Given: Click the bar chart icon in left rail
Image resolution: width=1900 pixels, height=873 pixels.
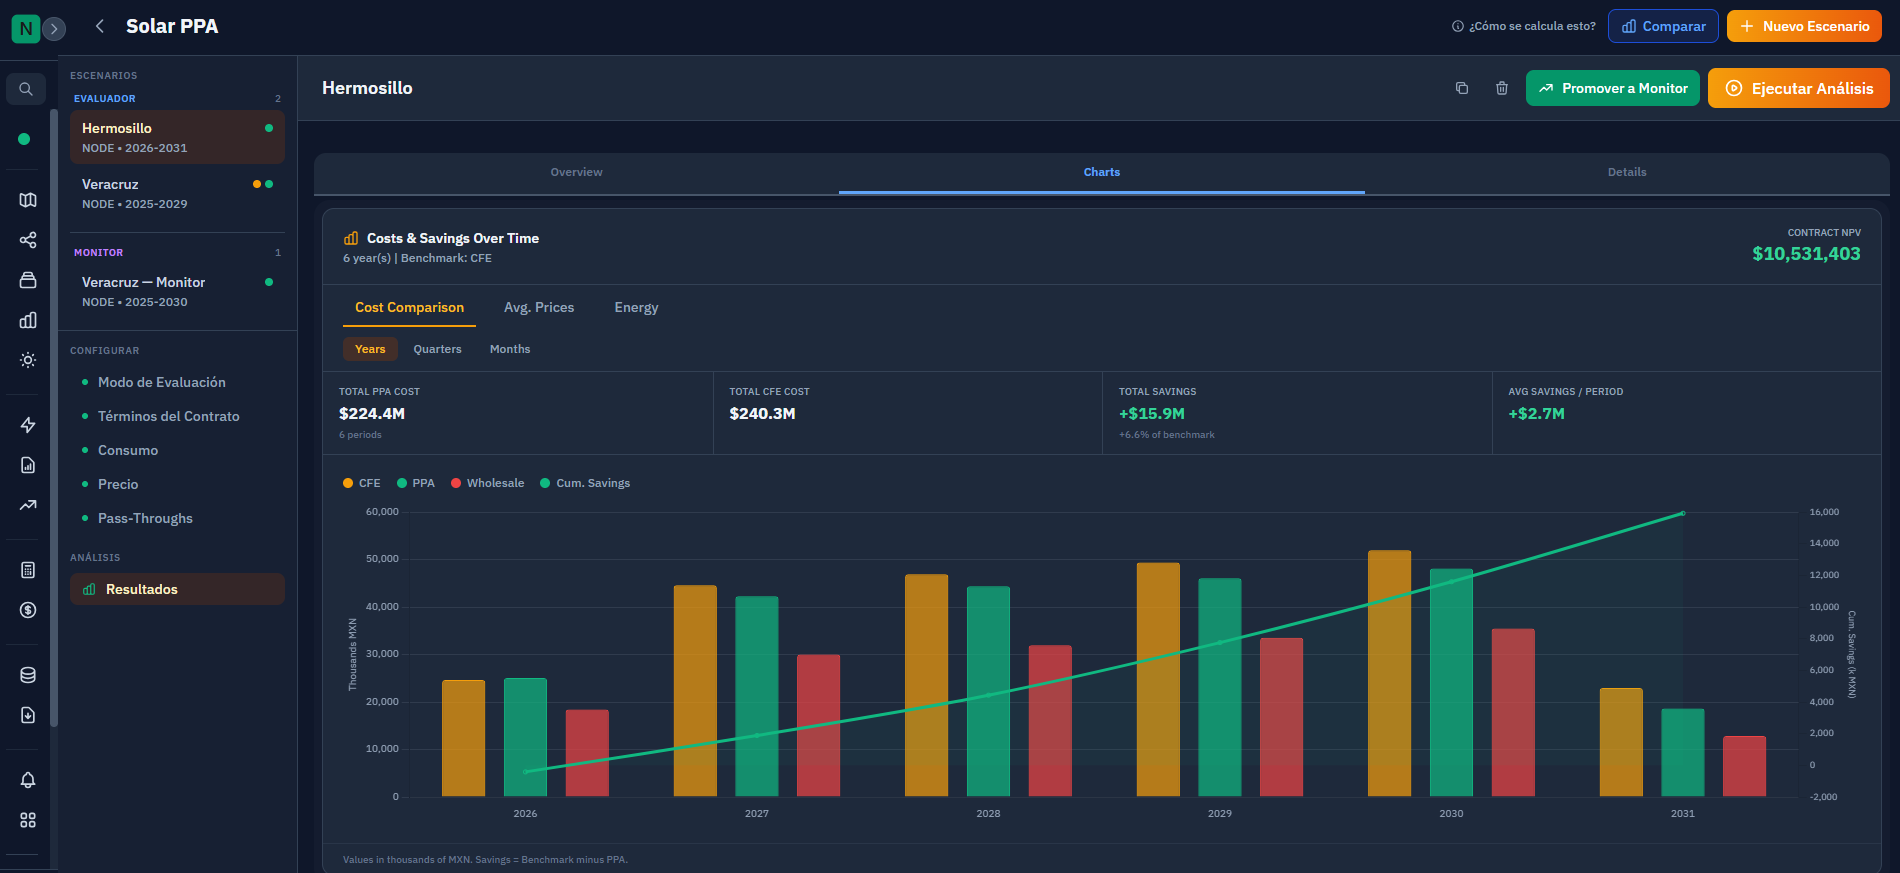Looking at the screenshot, I should coord(28,320).
